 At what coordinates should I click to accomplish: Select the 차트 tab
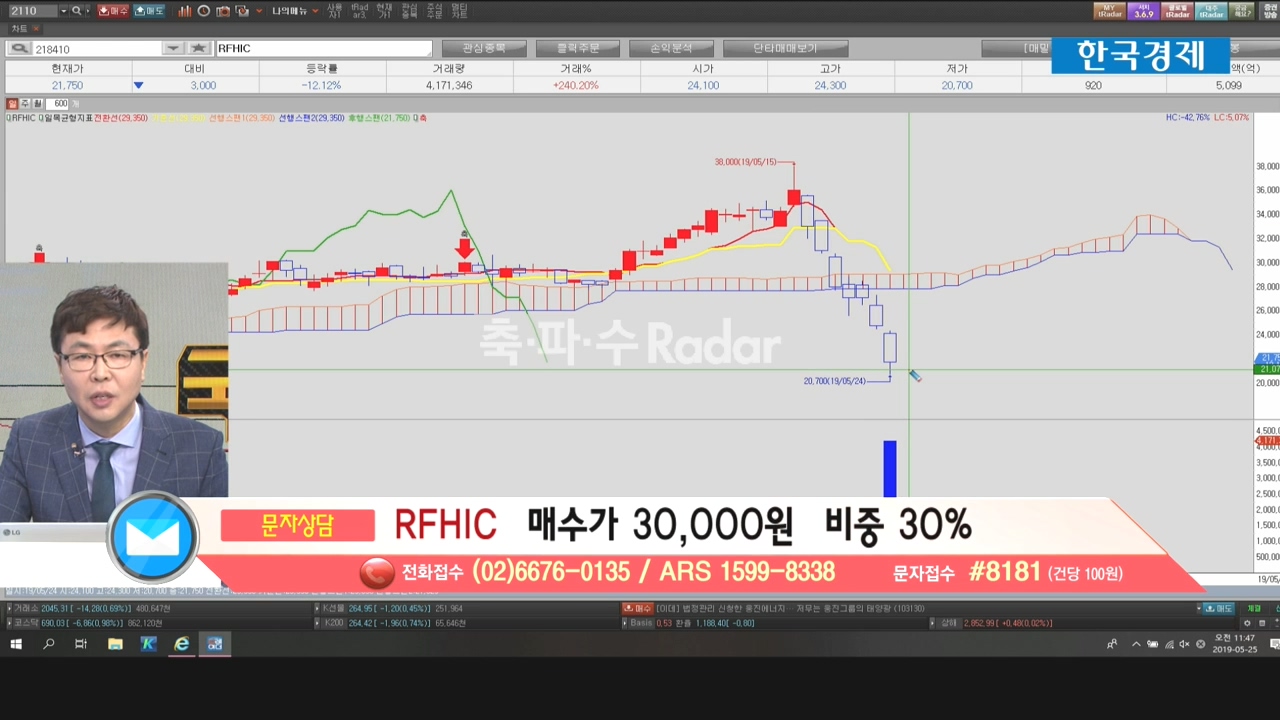(x=20, y=29)
